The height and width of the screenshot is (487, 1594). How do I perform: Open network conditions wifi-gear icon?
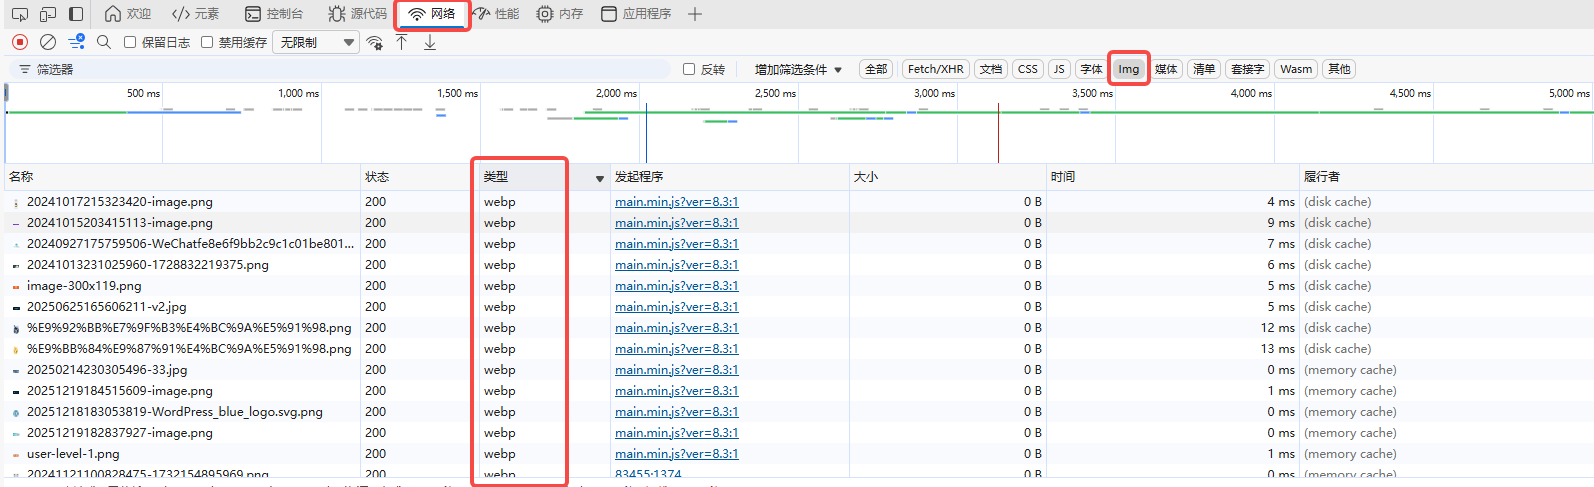pos(375,42)
